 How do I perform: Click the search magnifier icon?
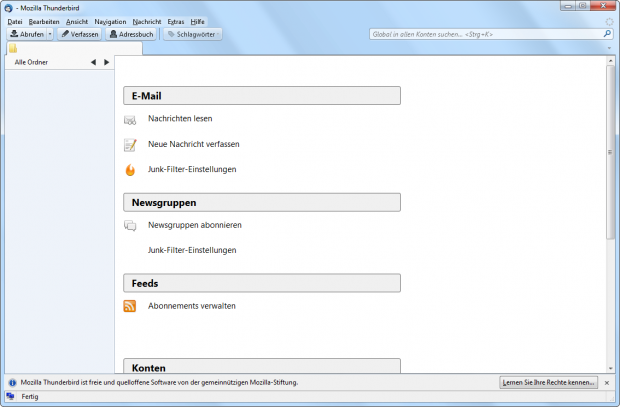(x=607, y=34)
